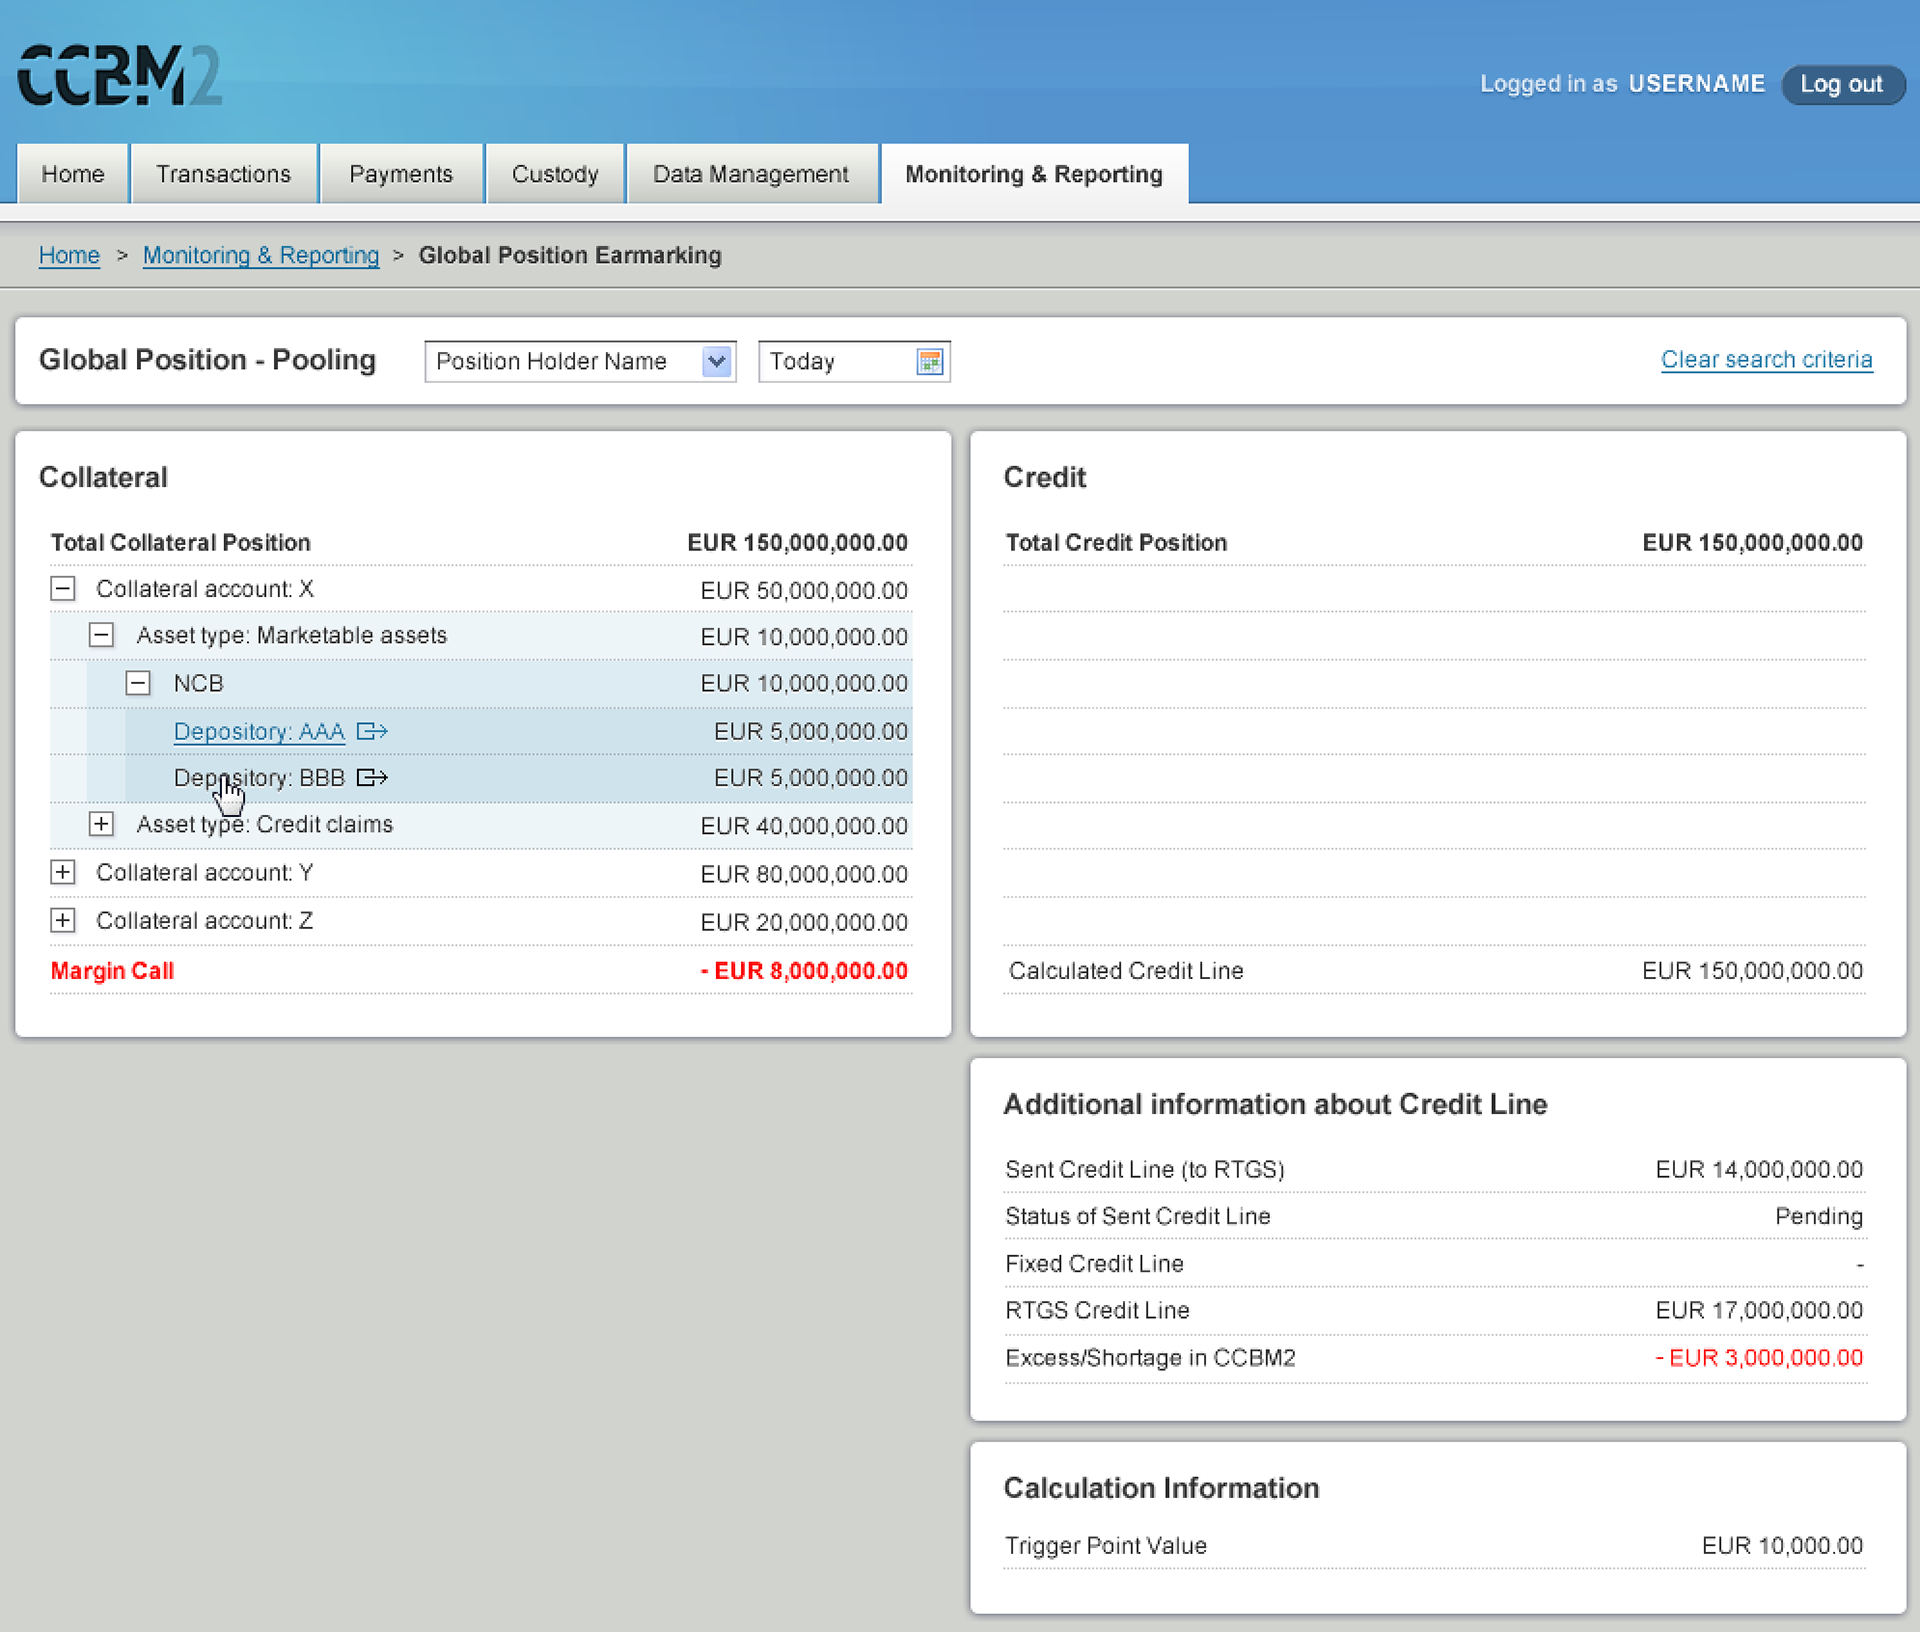1920x1632 pixels.
Task: Click the Home breadcrumb link
Action: pyautogui.click(x=69, y=255)
